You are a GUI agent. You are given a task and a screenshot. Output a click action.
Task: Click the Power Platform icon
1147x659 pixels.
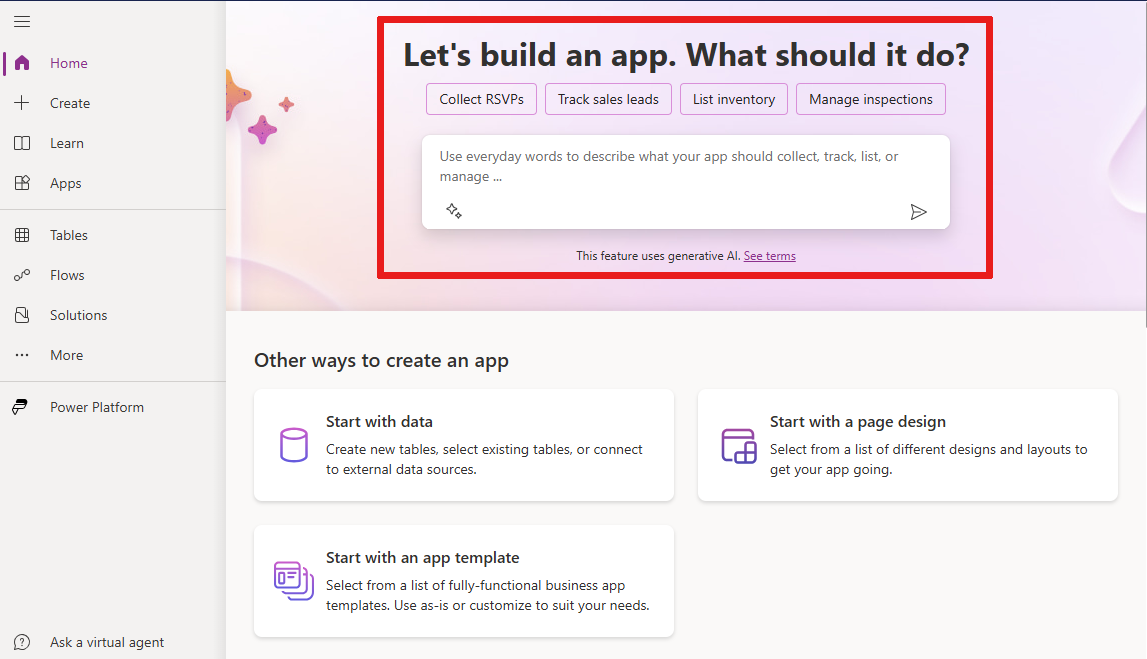point(22,407)
